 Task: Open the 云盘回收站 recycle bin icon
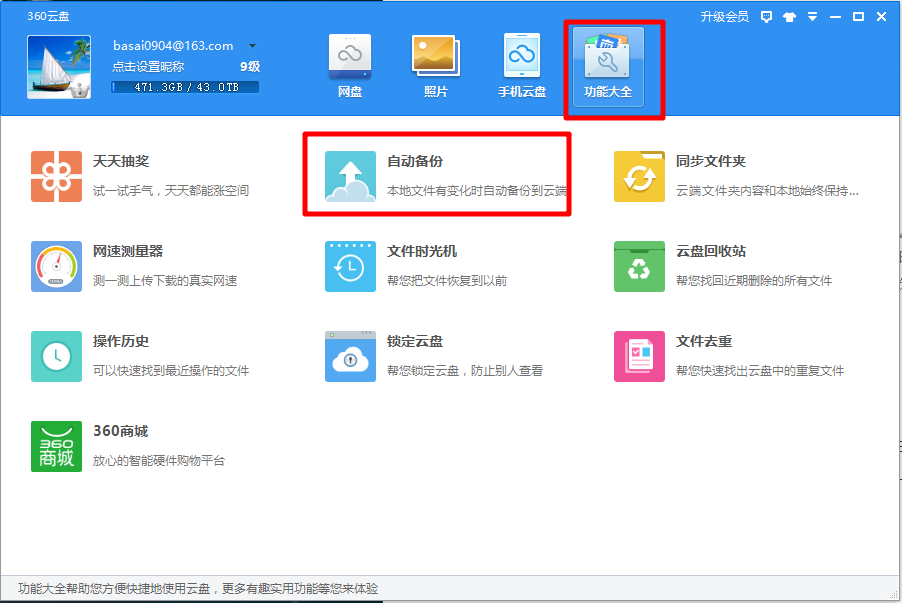[639, 266]
